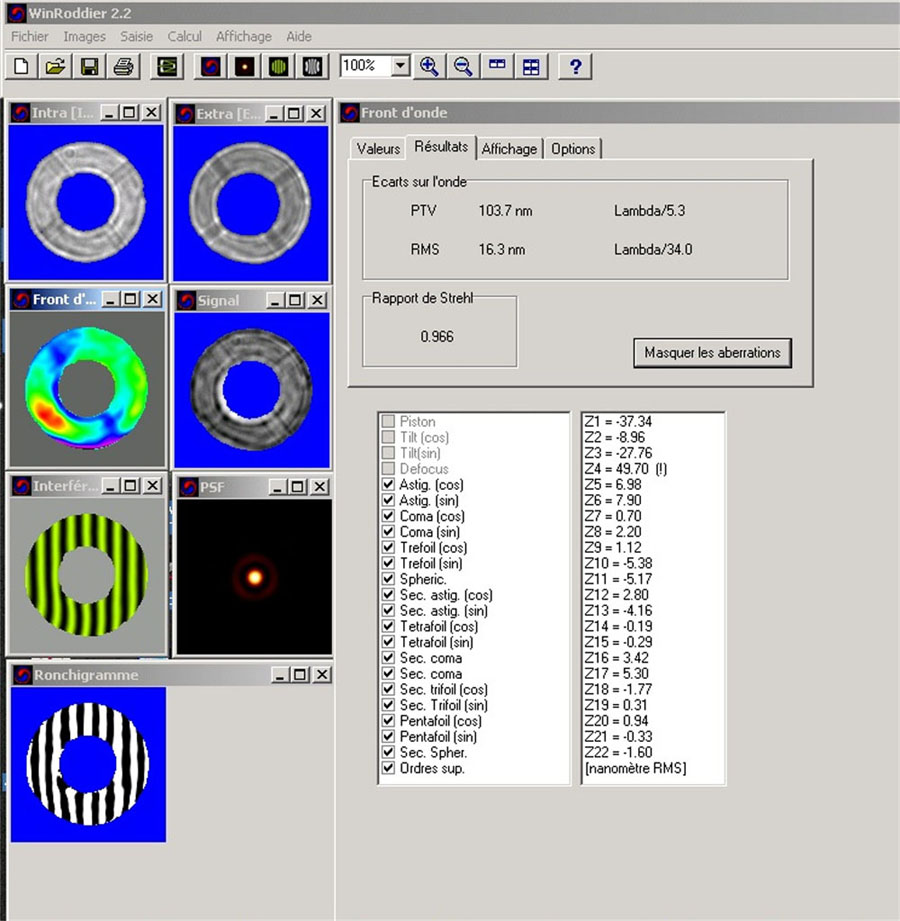Click the Masquer les aberrations button
900x921 pixels.
coord(712,353)
